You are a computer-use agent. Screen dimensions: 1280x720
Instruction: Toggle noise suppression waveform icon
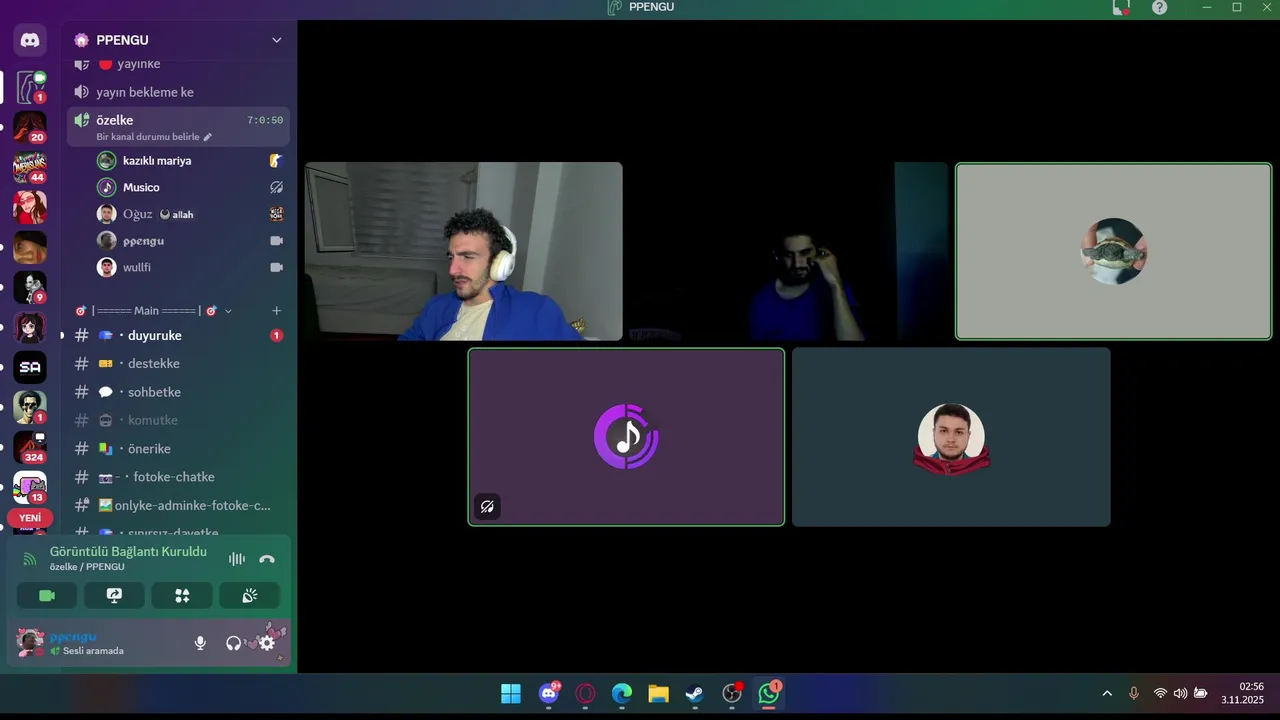pos(237,559)
